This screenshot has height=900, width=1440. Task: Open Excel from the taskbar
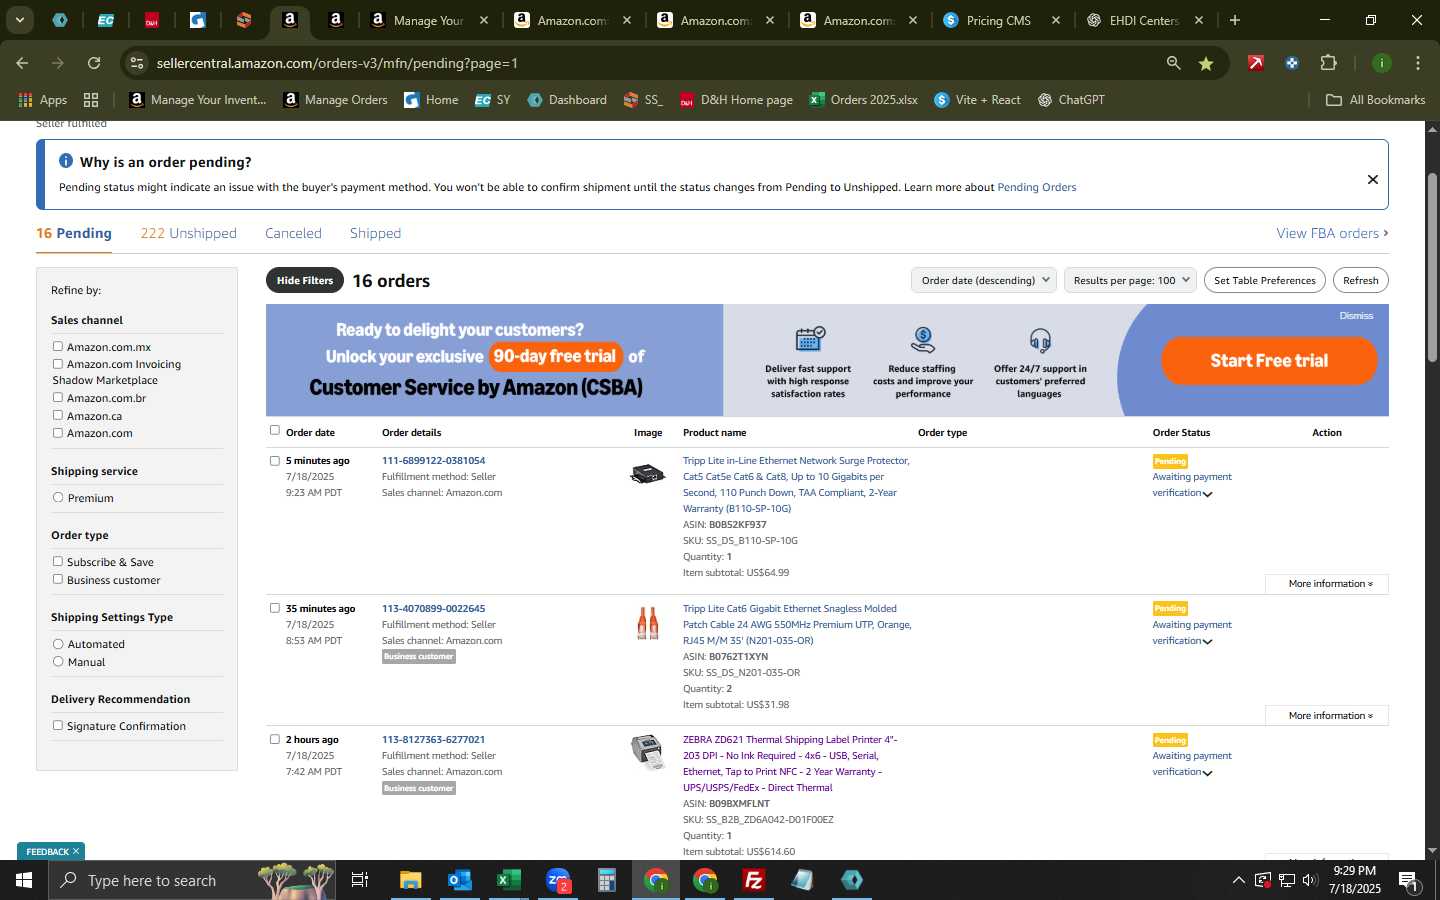coord(508,880)
